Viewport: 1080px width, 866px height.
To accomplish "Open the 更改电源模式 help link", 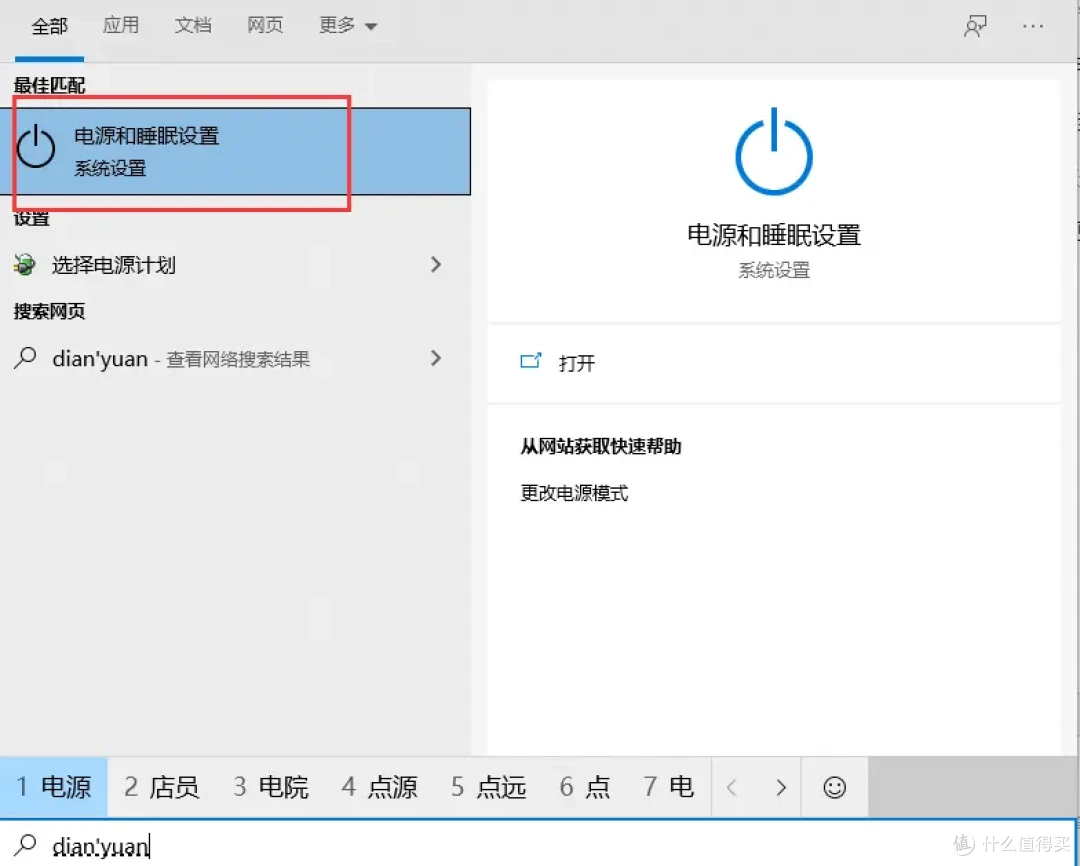I will point(574,493).
